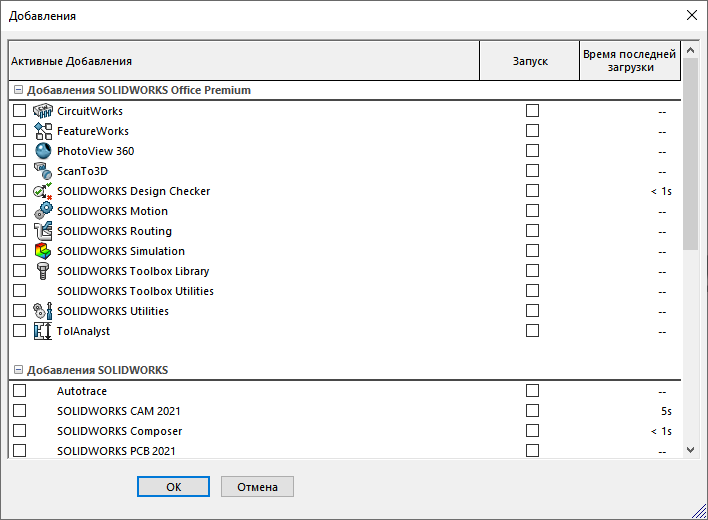Click the PhotoView 360 icon
Image resolution: width=708 pixels, height=520 pixels.
pos(43,151)
